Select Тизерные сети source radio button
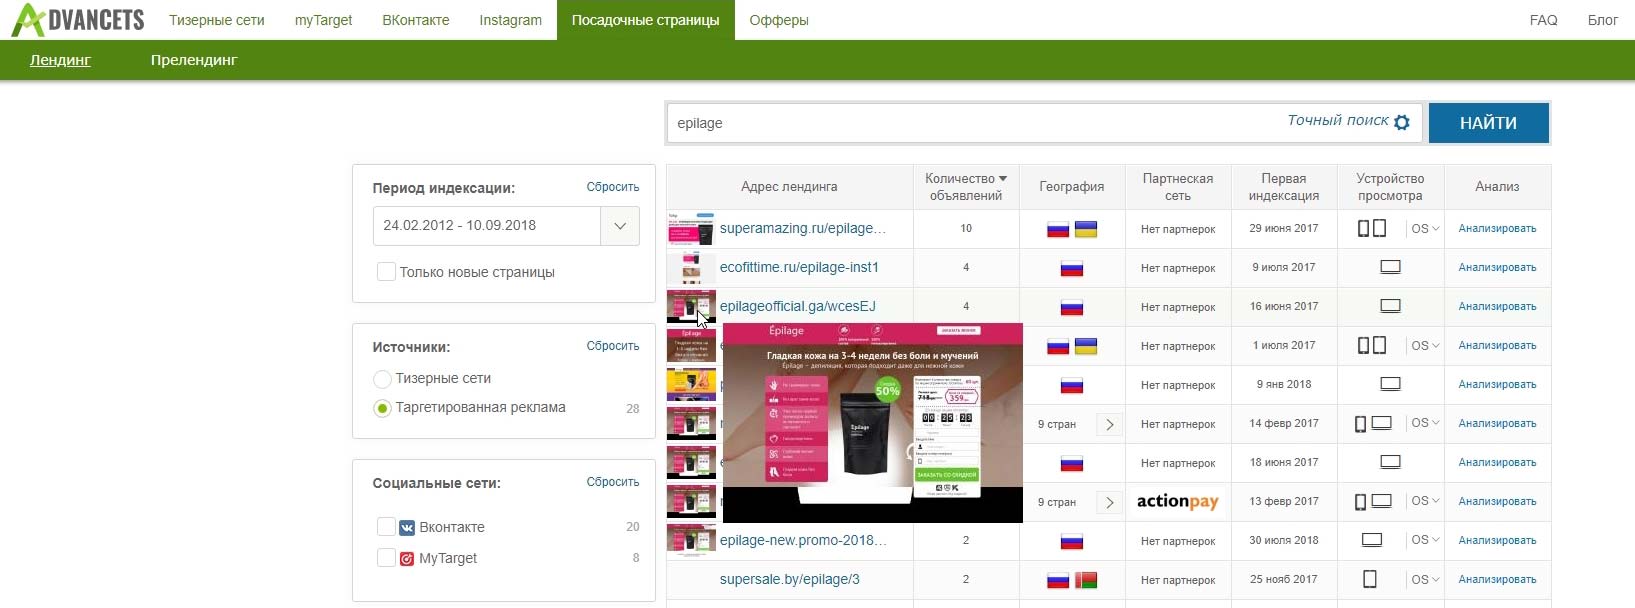Image resolution: width=1635 pixels, height=608 pixels. [x=382, y=379]
